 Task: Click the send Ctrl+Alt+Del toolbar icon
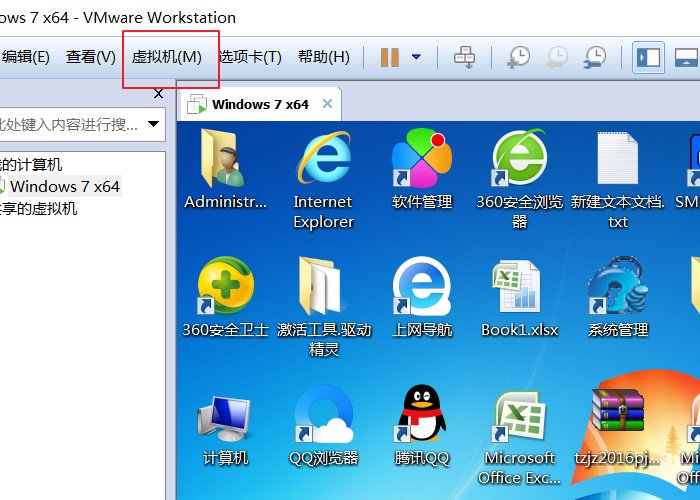(464, 57)
